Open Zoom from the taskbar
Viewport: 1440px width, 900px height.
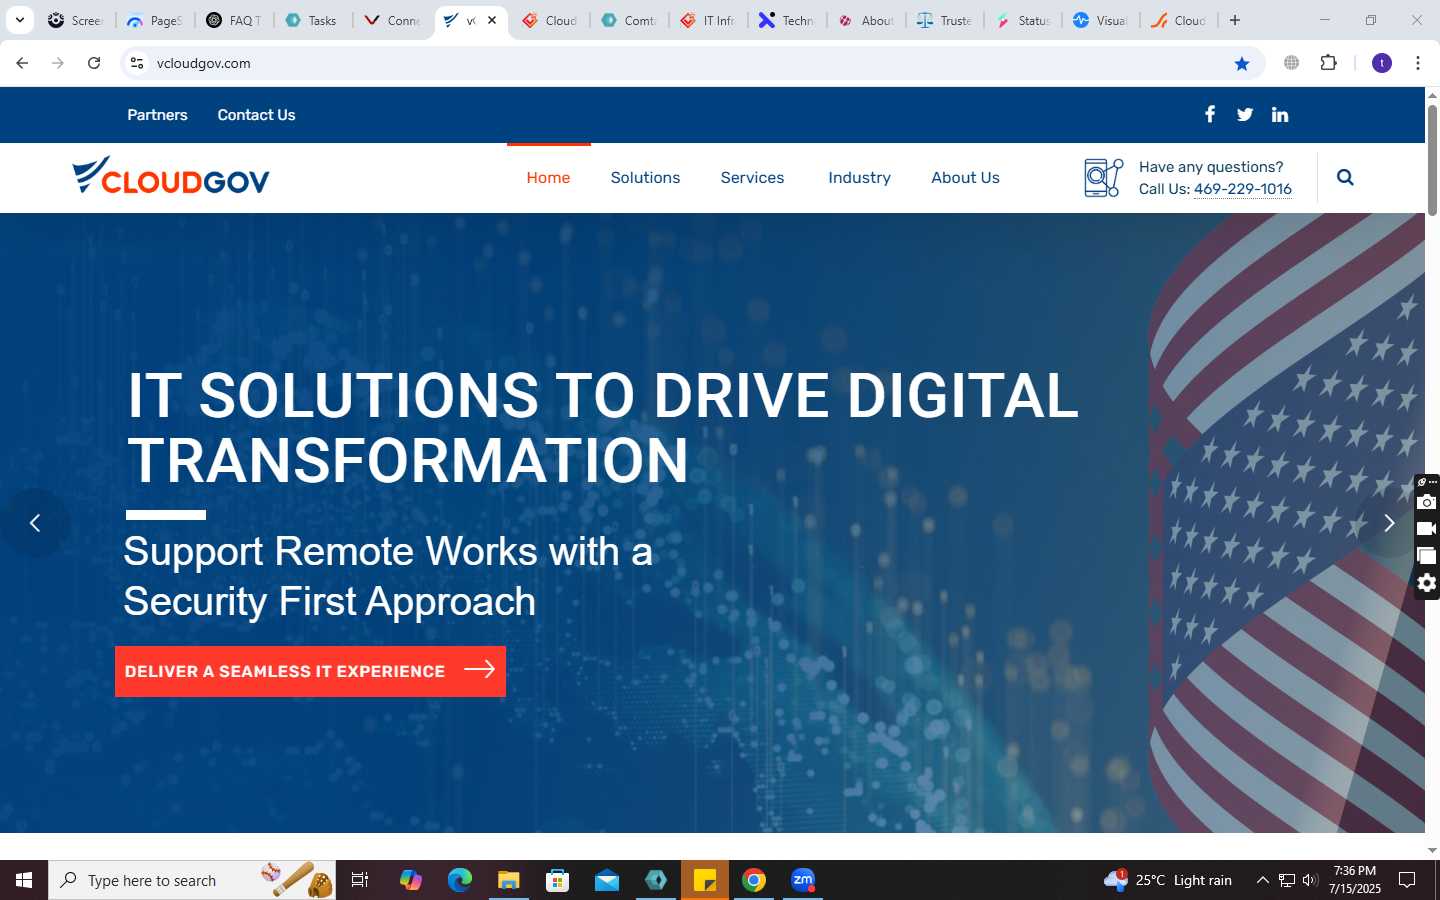[x=803, y=880]
